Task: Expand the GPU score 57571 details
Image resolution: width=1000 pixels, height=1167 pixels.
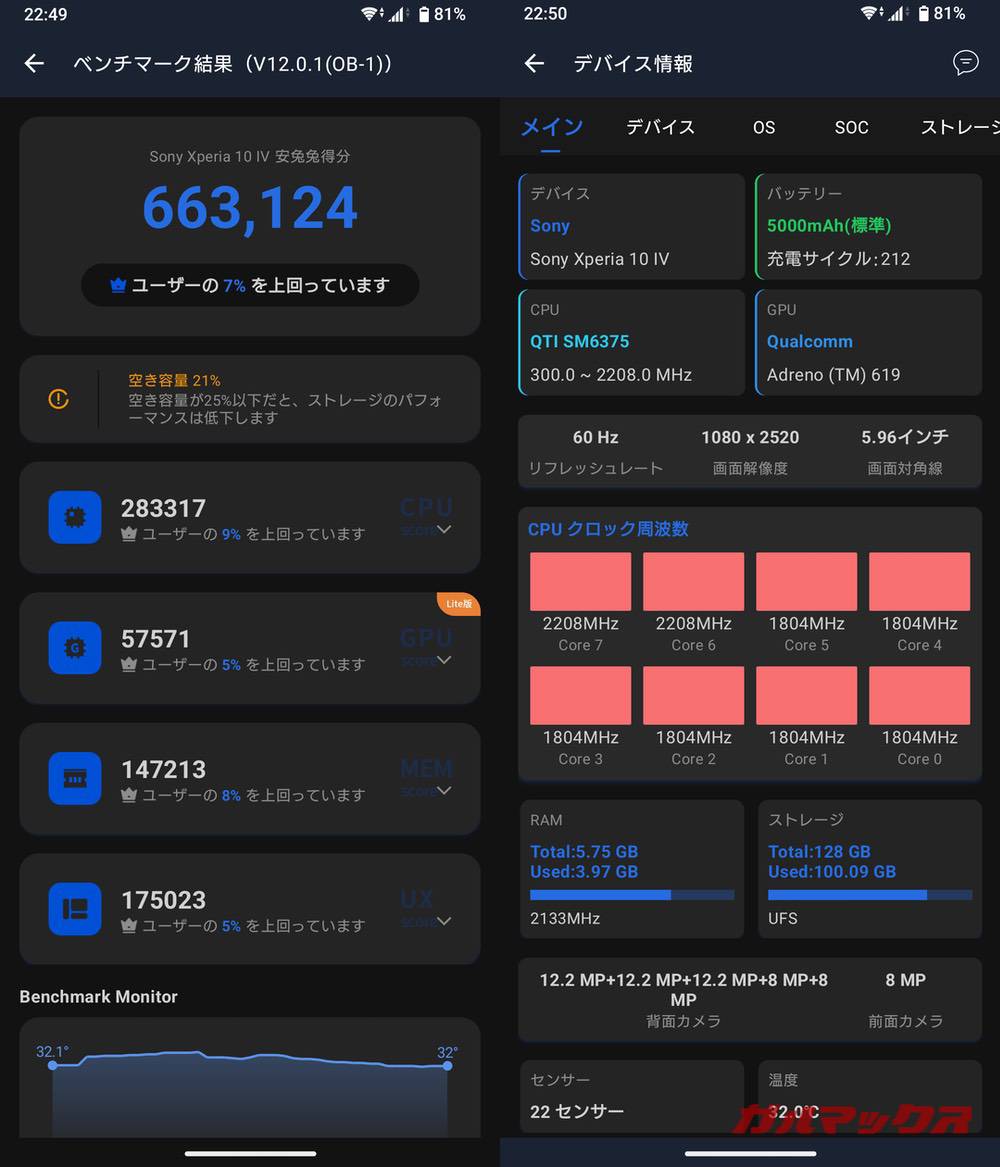Action: click(444, 660)
